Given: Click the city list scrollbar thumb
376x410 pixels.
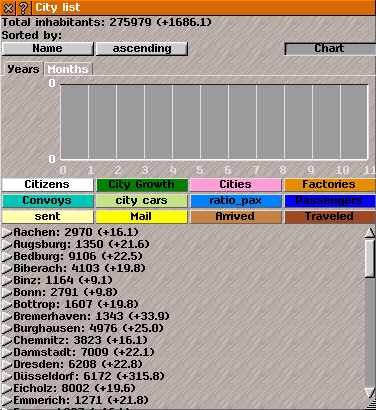Looking at the screenshot, I should (x=370, y=258).
